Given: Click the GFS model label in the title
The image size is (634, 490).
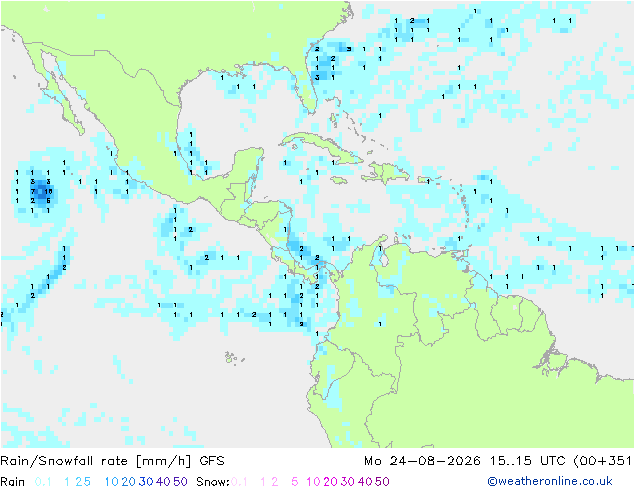Looking at the screenshot, I should coord(211,461).
